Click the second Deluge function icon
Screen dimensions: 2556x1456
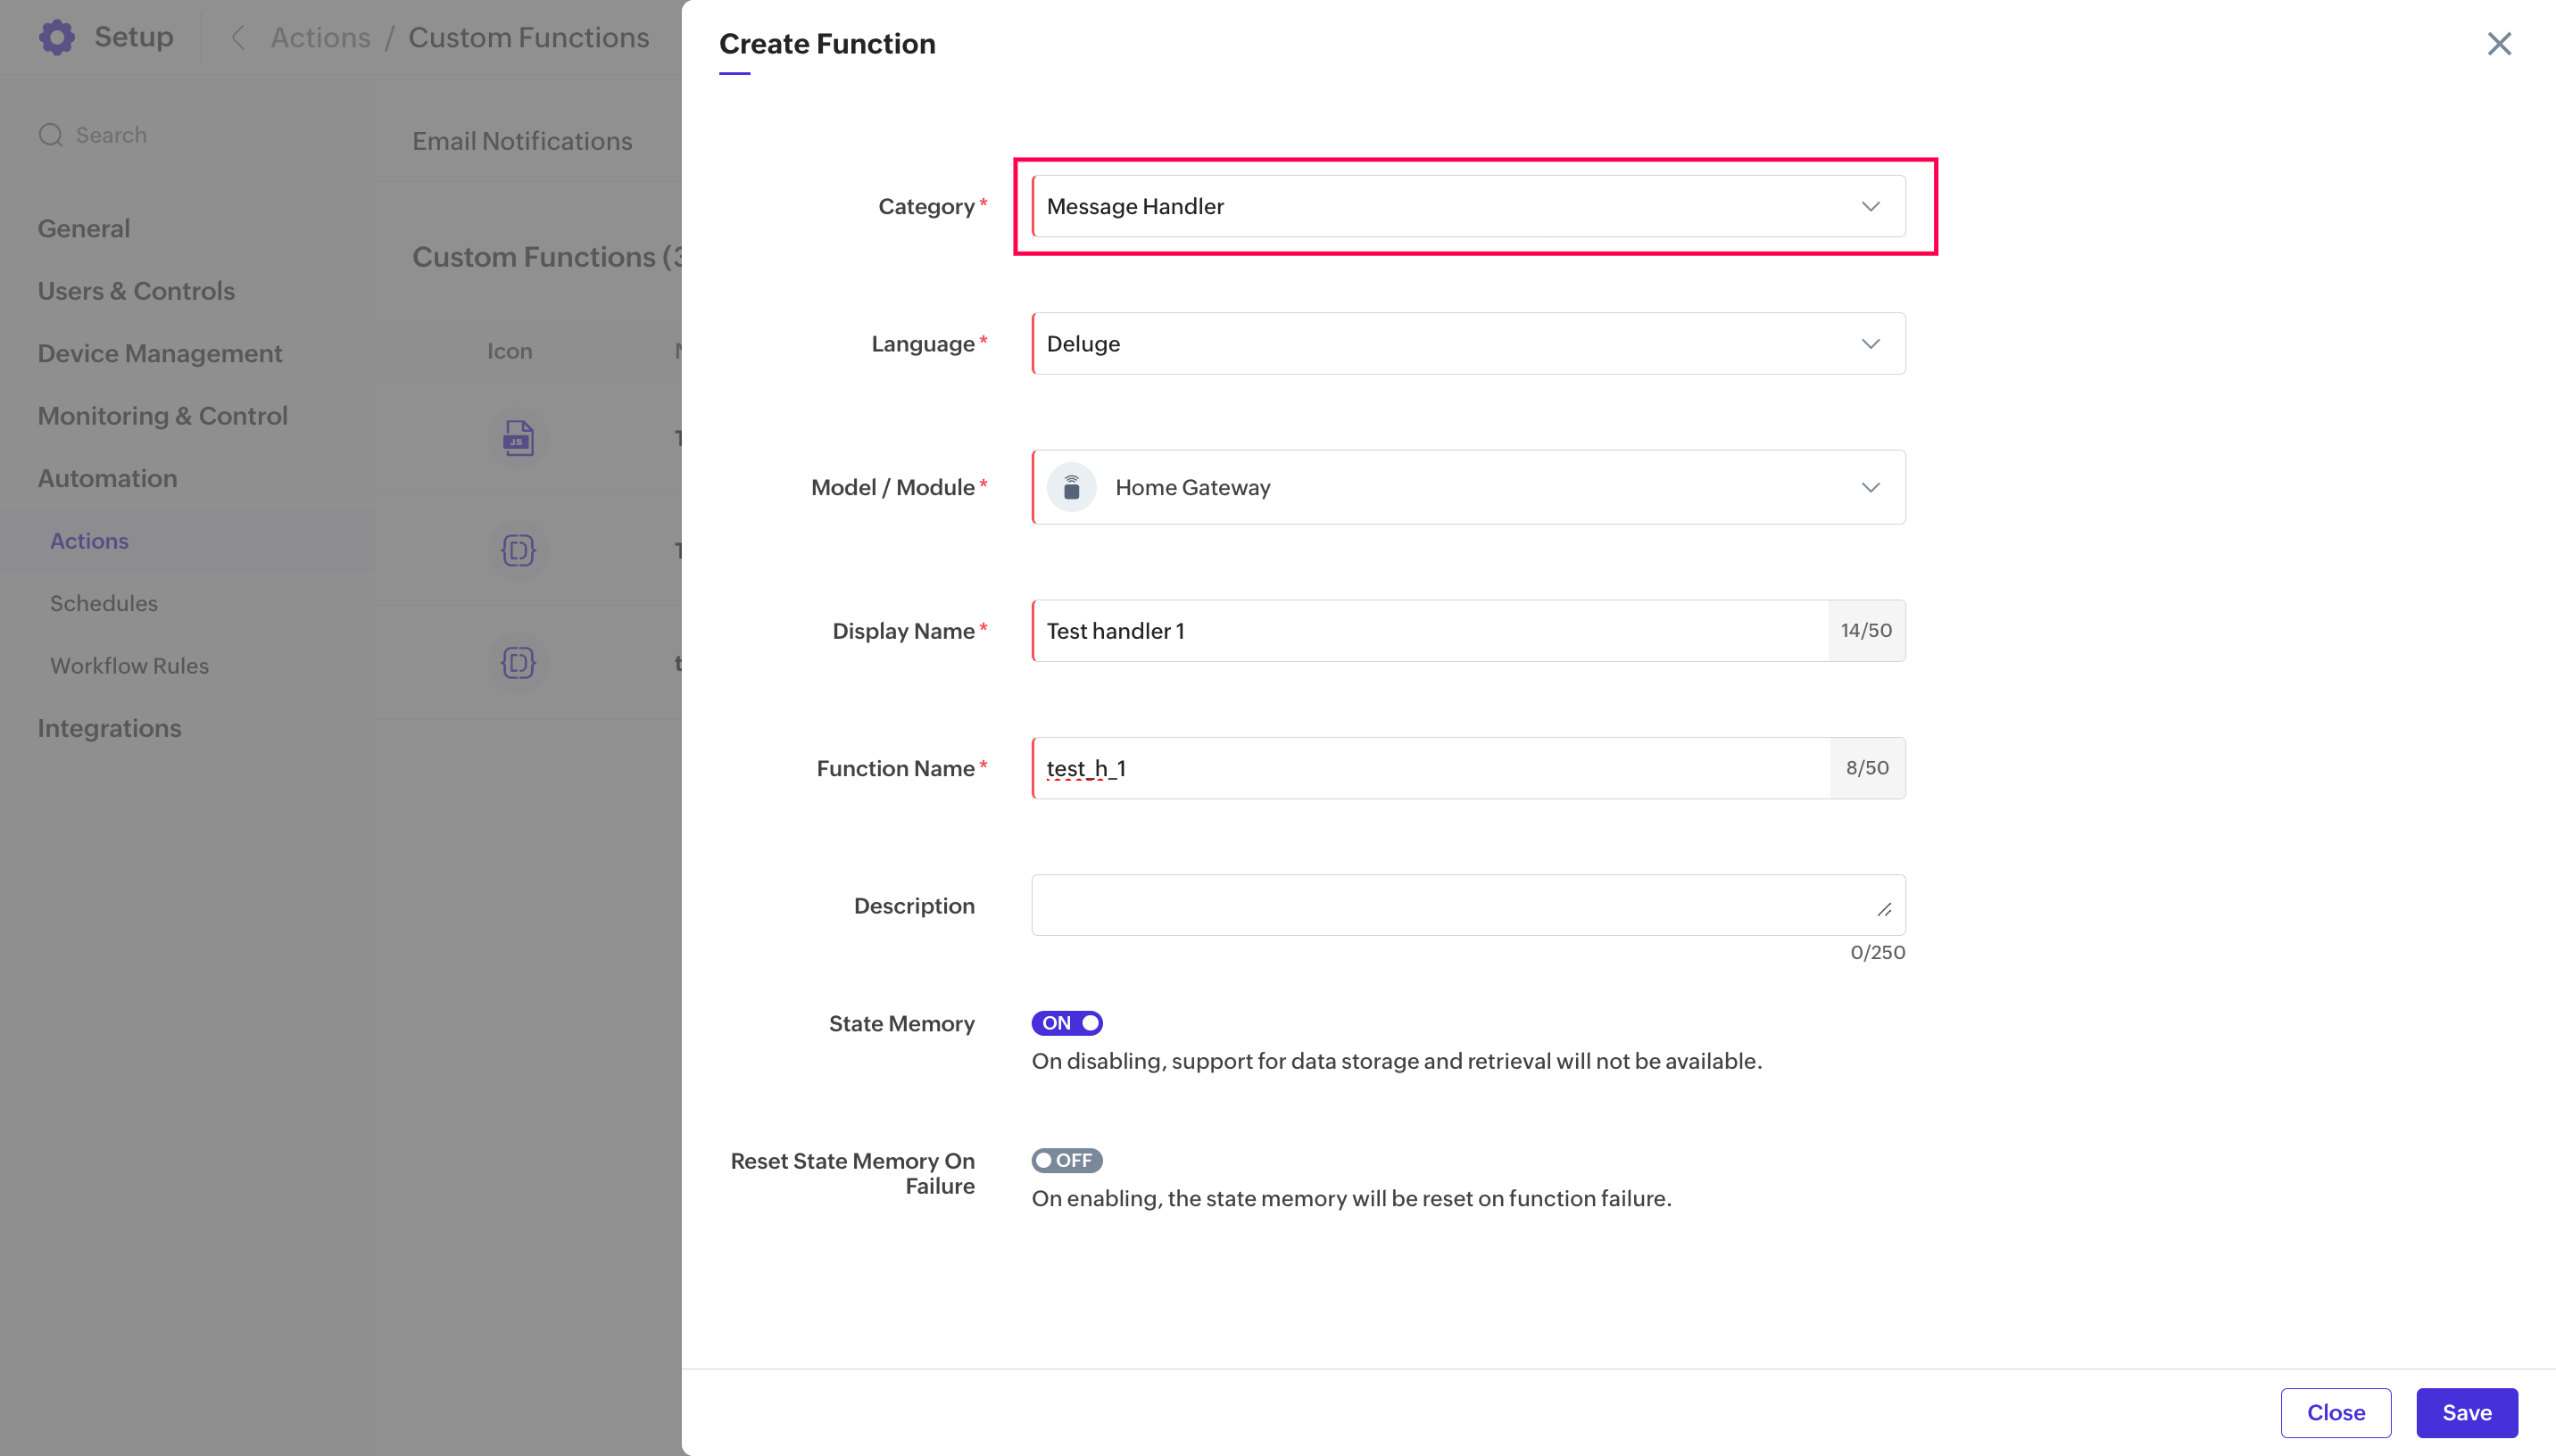pyautogui.click(x=518, y=551)
